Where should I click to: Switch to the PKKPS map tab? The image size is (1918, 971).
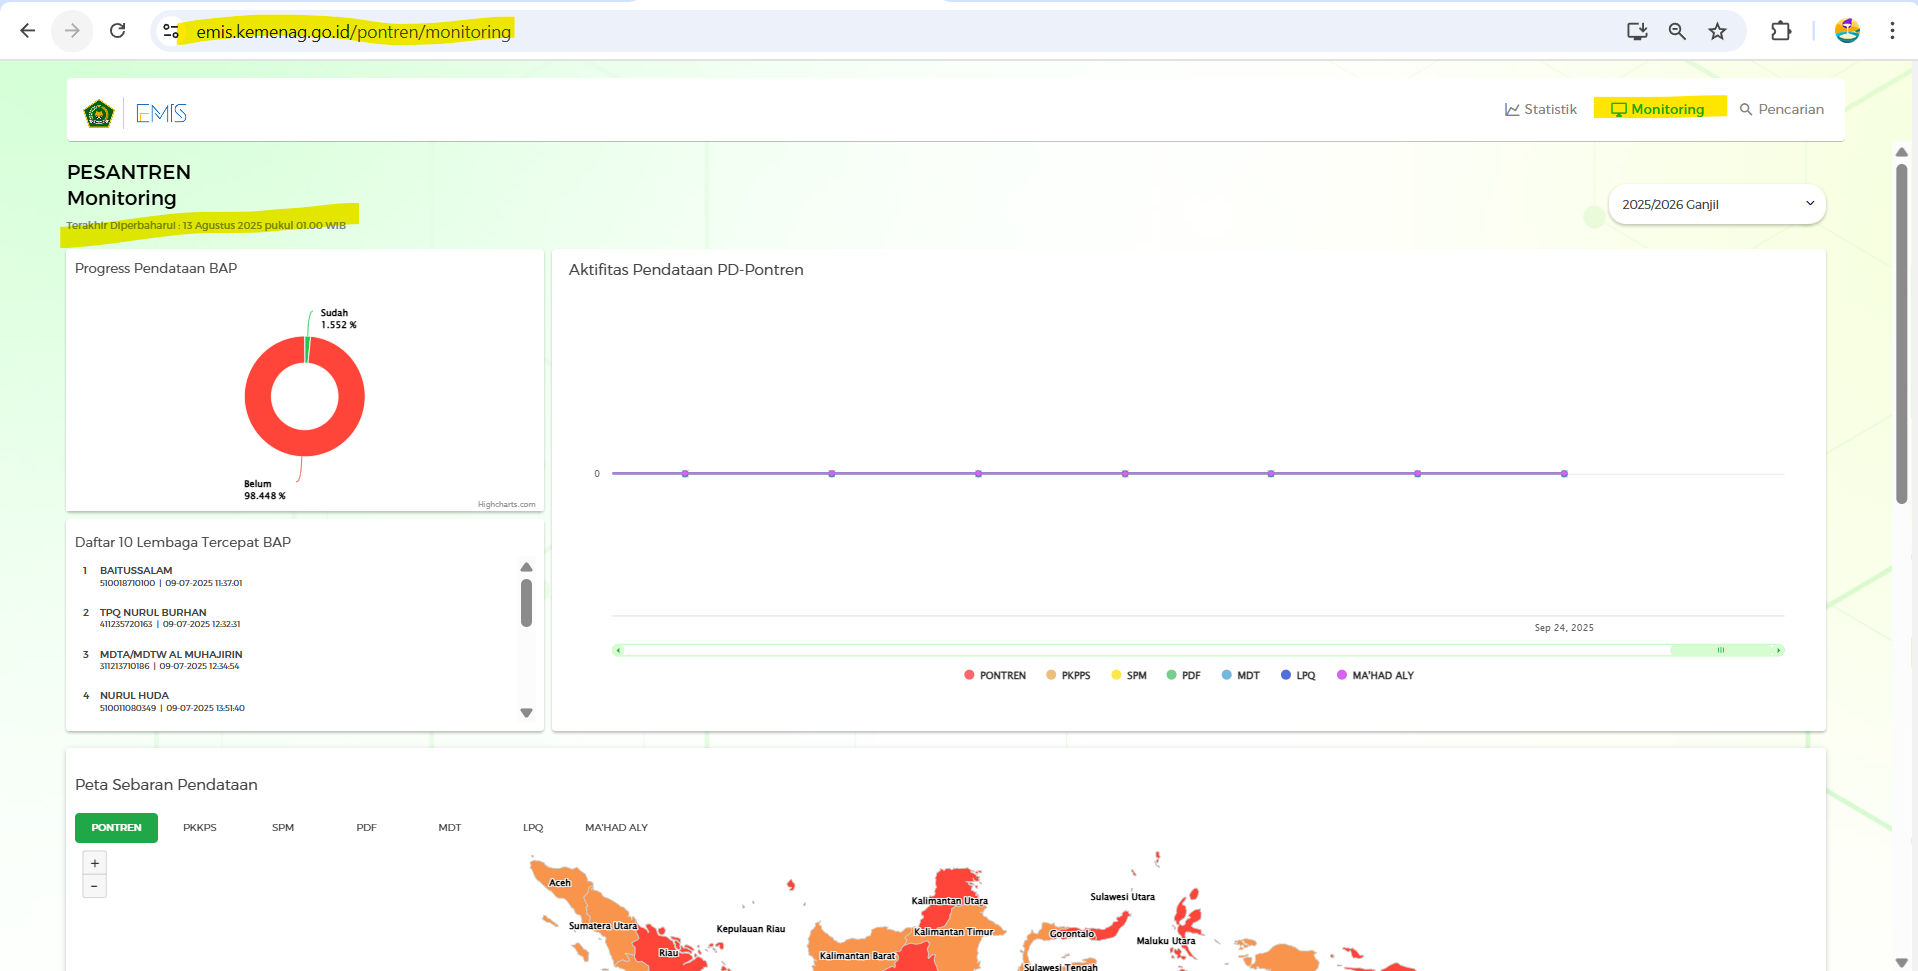click(x=200, y=828)
